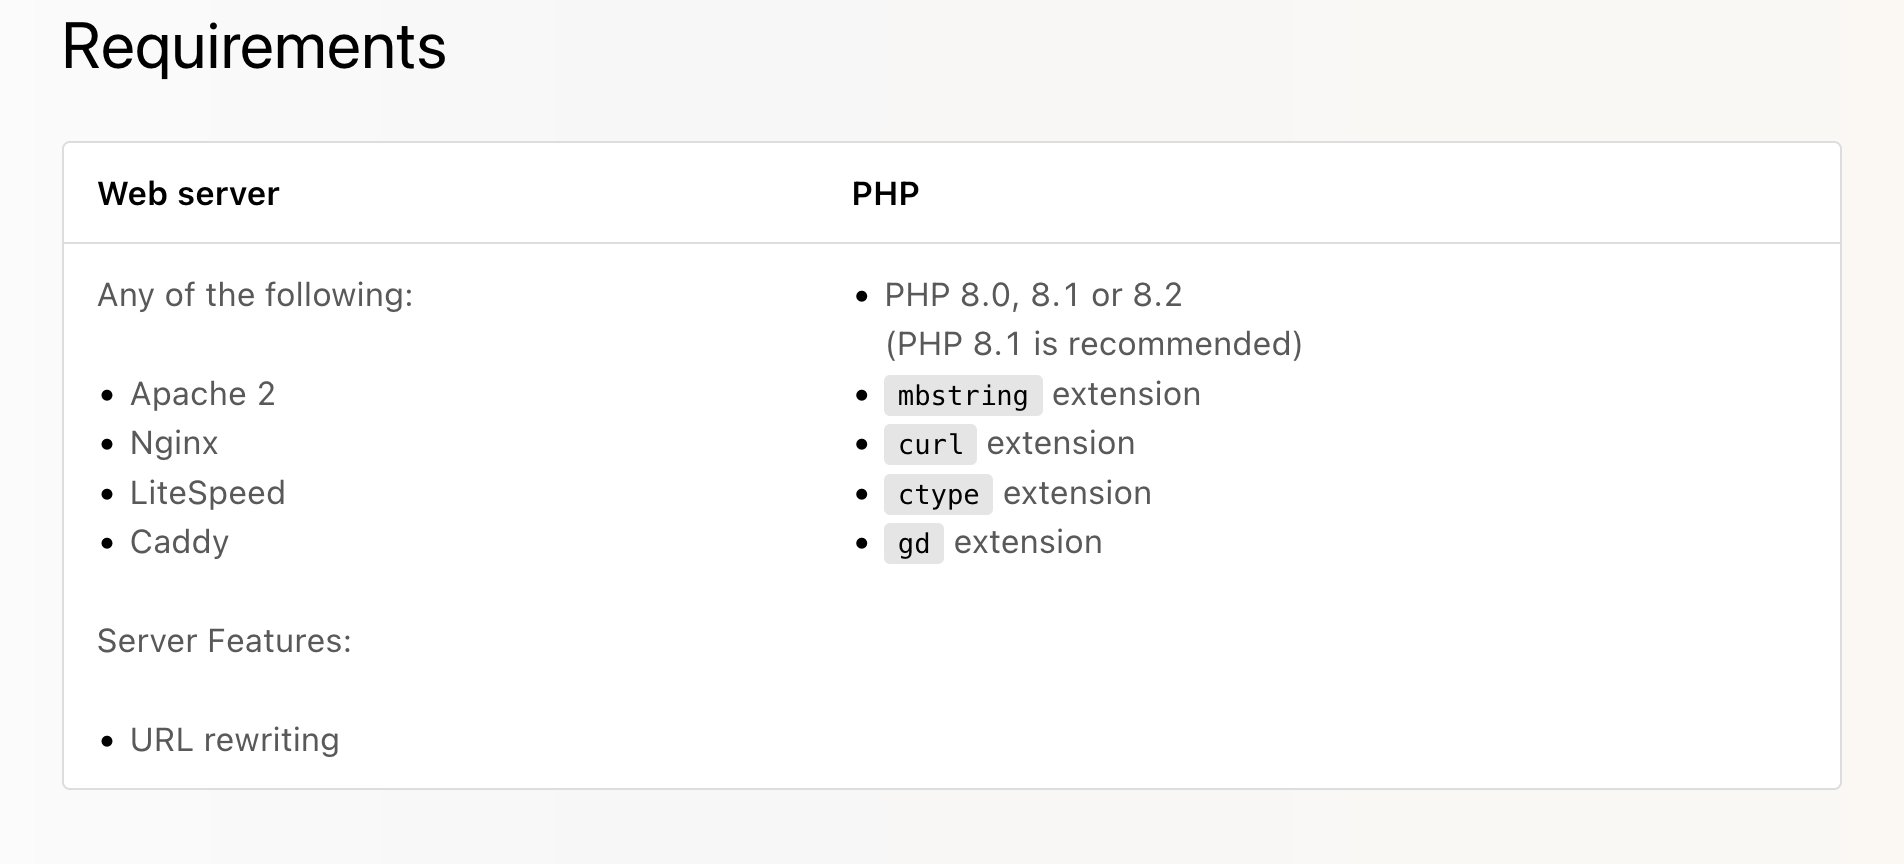Select the LiteSpeed list item
Viewport: 1904px width, 864px height.
208,493
